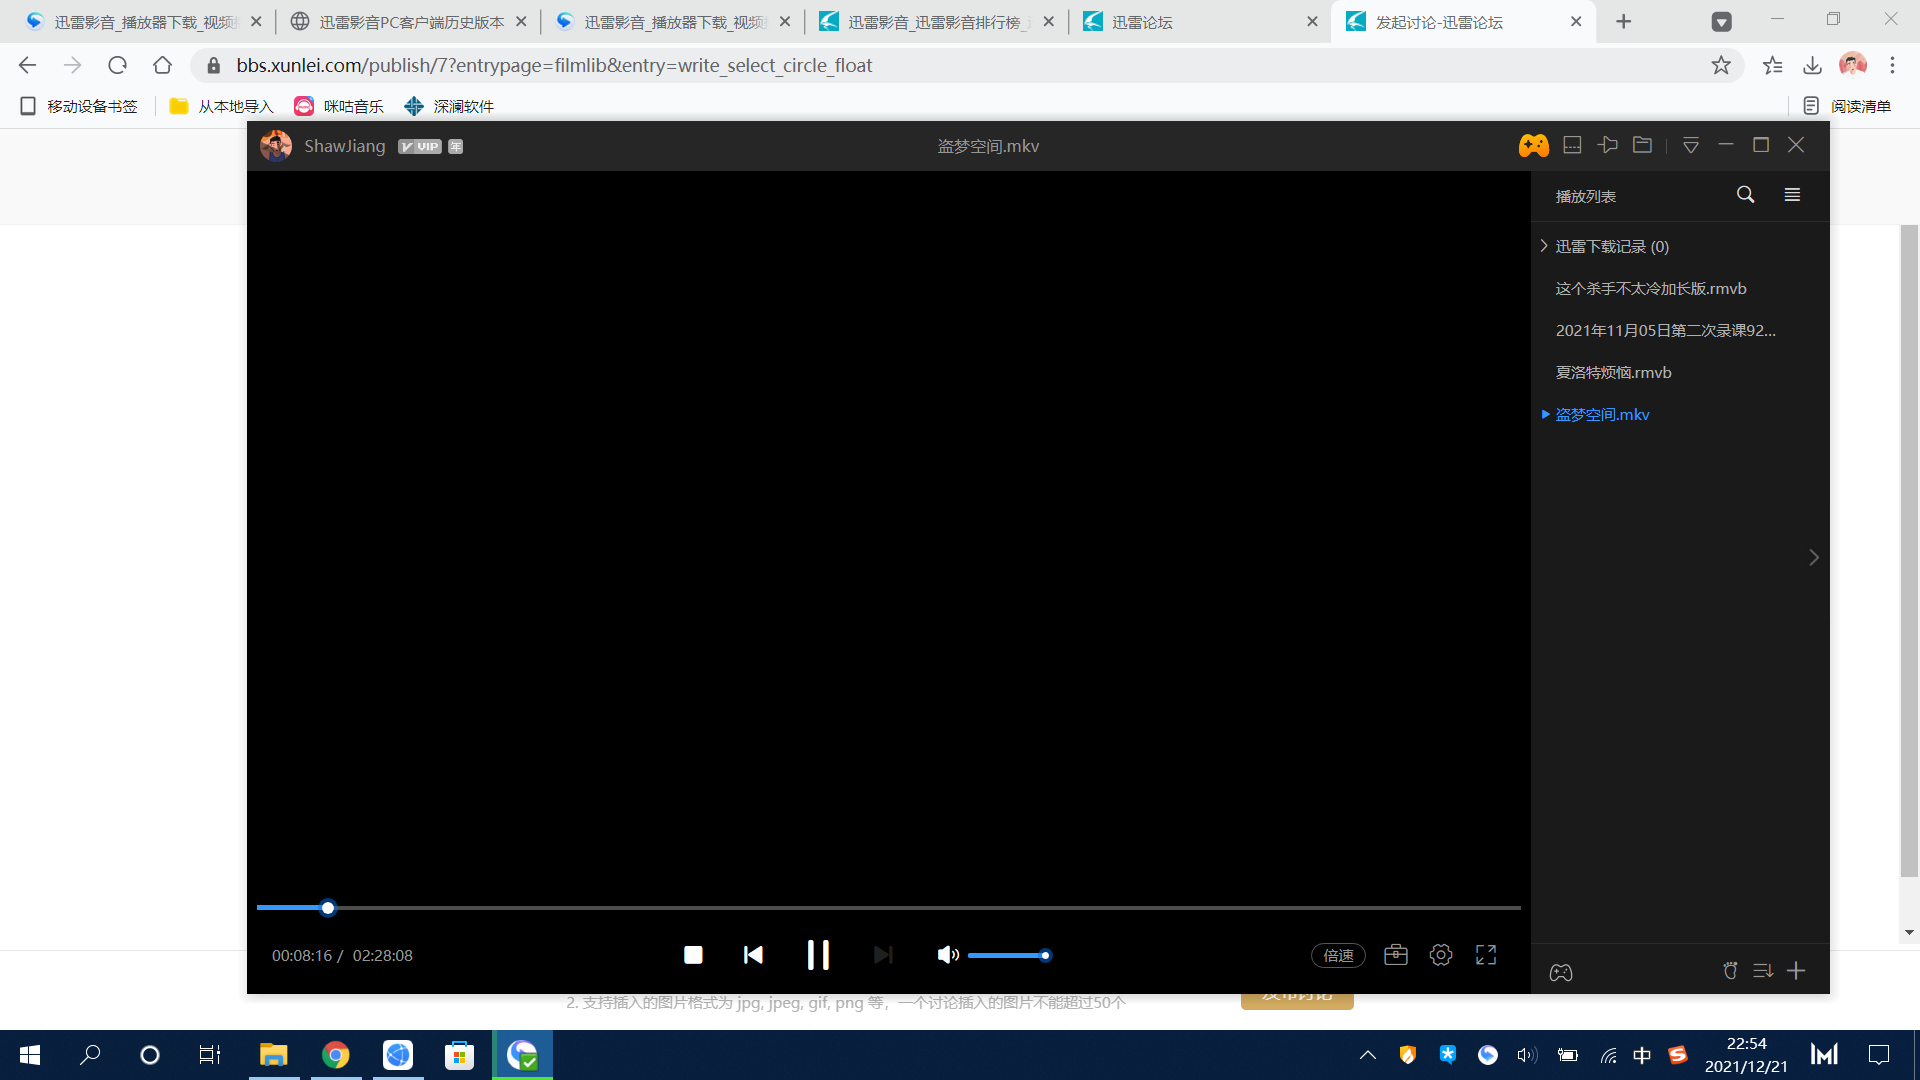
Task: Open the title bar main menu triangle
Action: click(1690, 146)
